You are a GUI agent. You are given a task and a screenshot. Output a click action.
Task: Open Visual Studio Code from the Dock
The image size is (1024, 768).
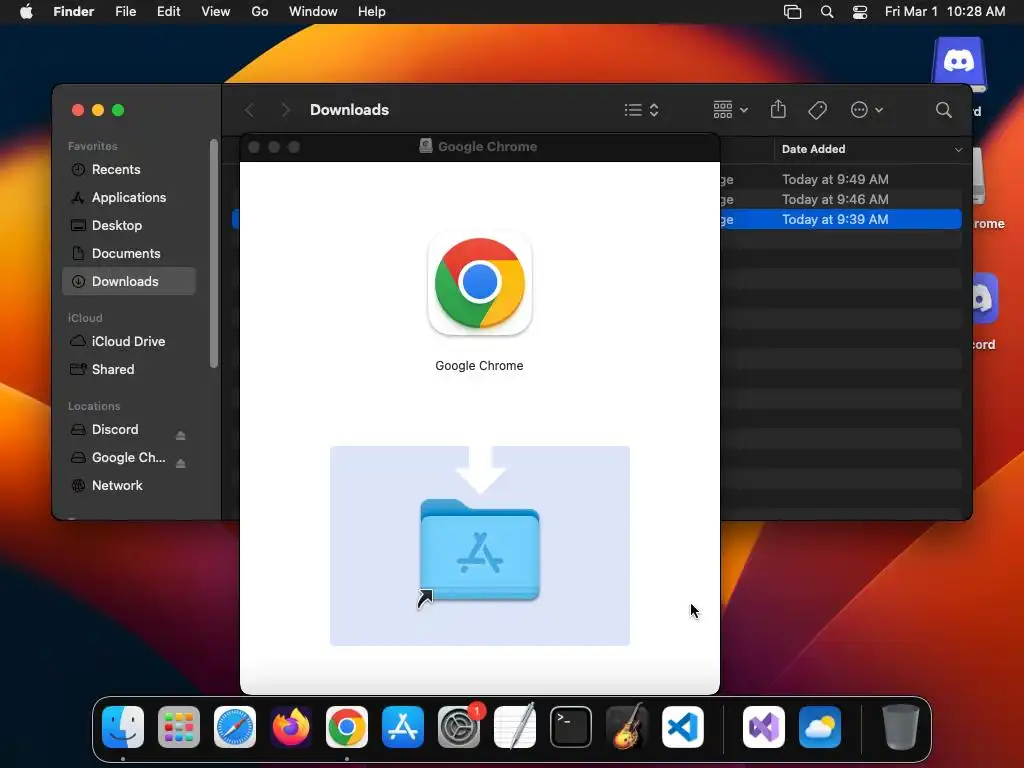click(683, 727)
